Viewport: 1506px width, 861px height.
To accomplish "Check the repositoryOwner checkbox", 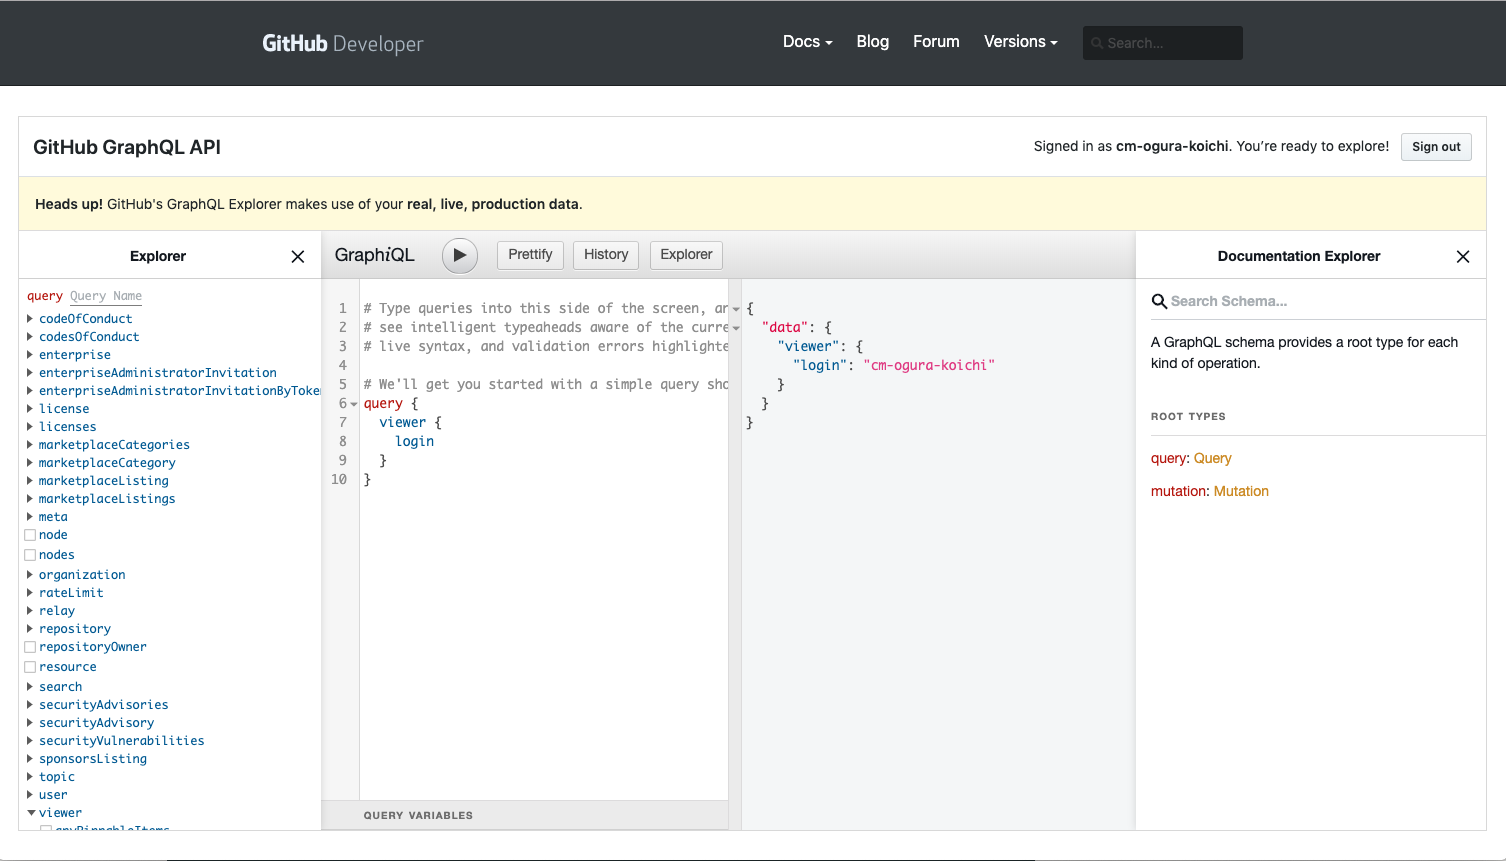I will [30, 646].
